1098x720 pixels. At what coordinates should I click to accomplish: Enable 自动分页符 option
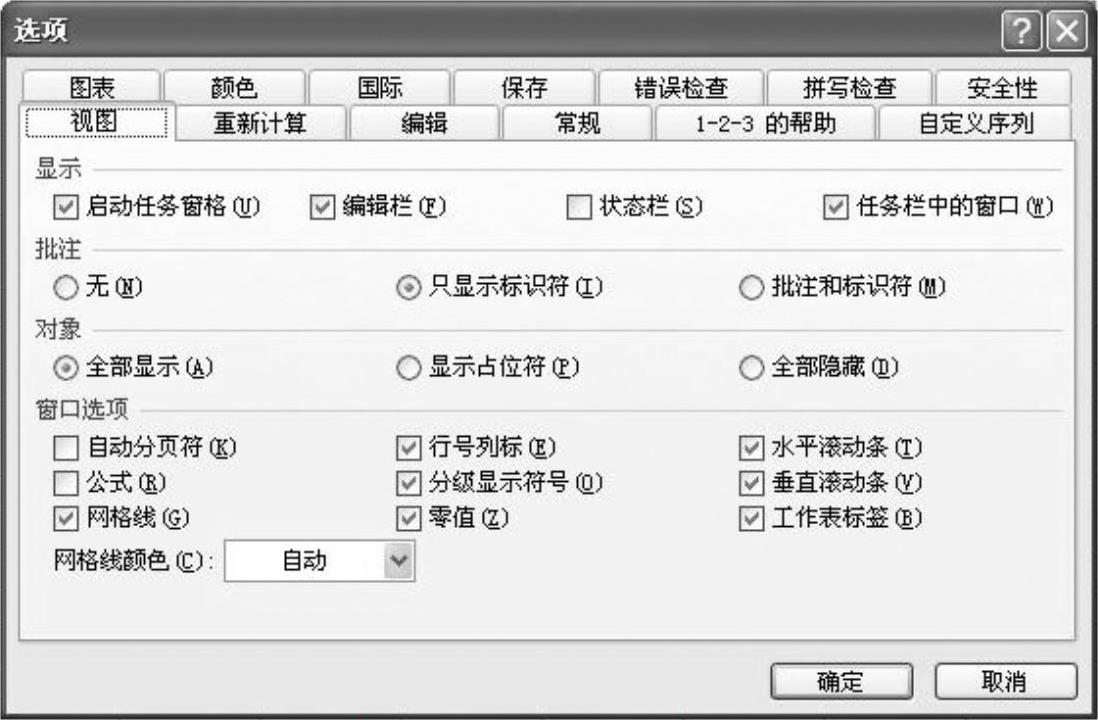point(65,448)
